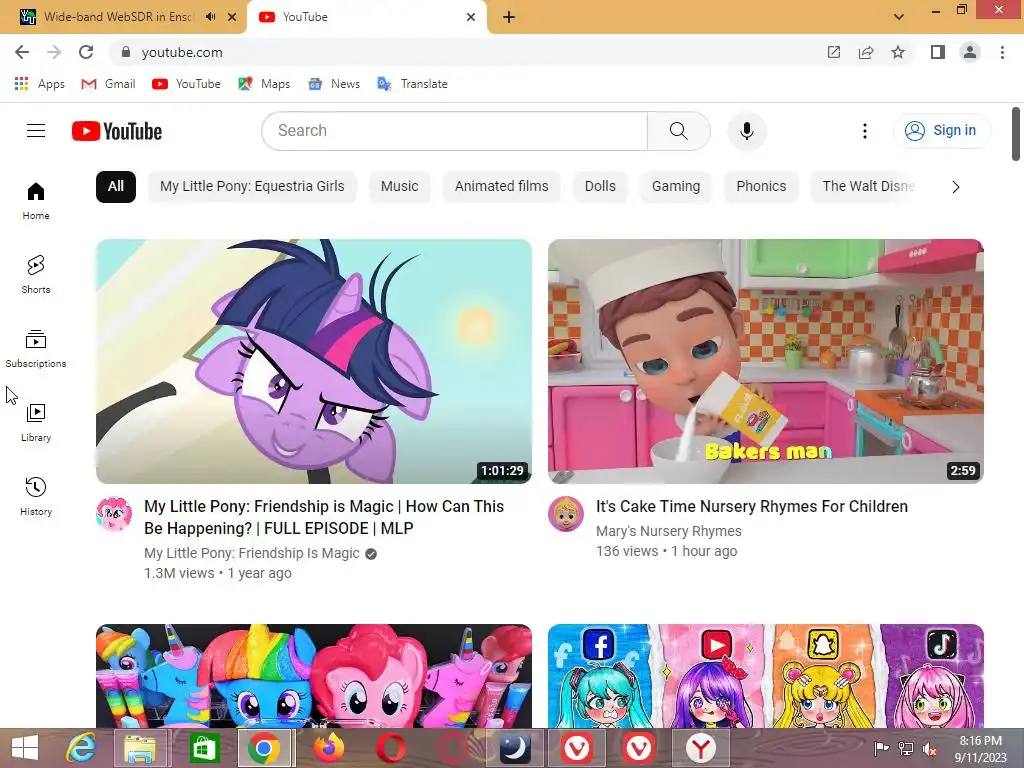Open the Maps bookmark
The image size is (1024, 768).
264,84
